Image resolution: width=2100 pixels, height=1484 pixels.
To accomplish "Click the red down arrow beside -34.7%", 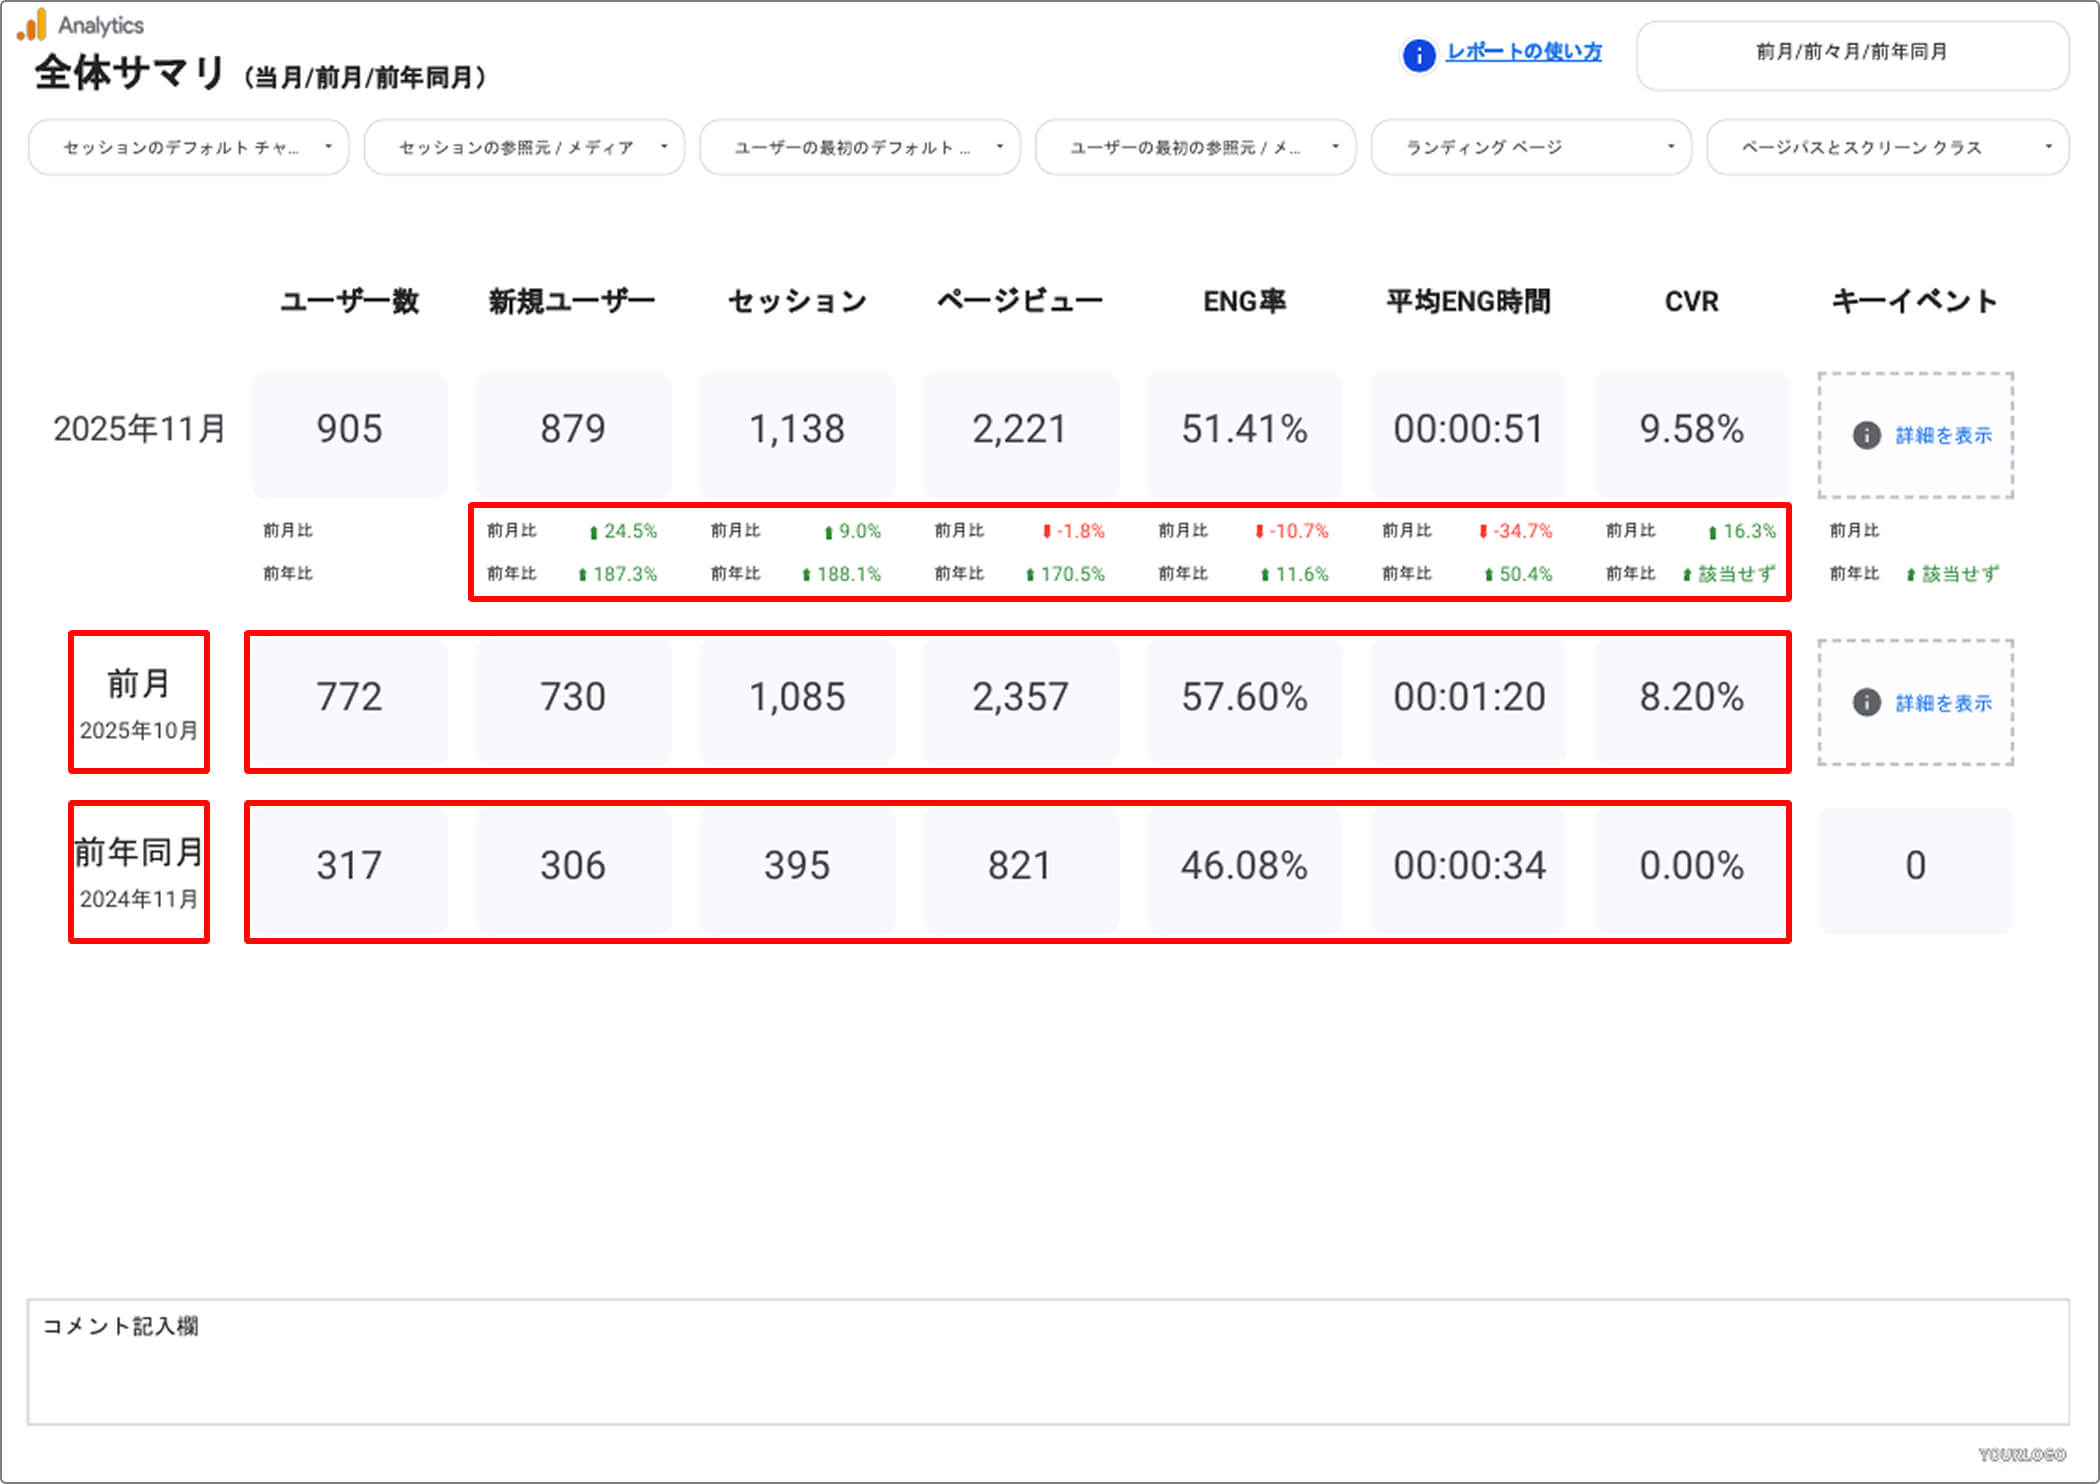I will [x=1483, y=531].
